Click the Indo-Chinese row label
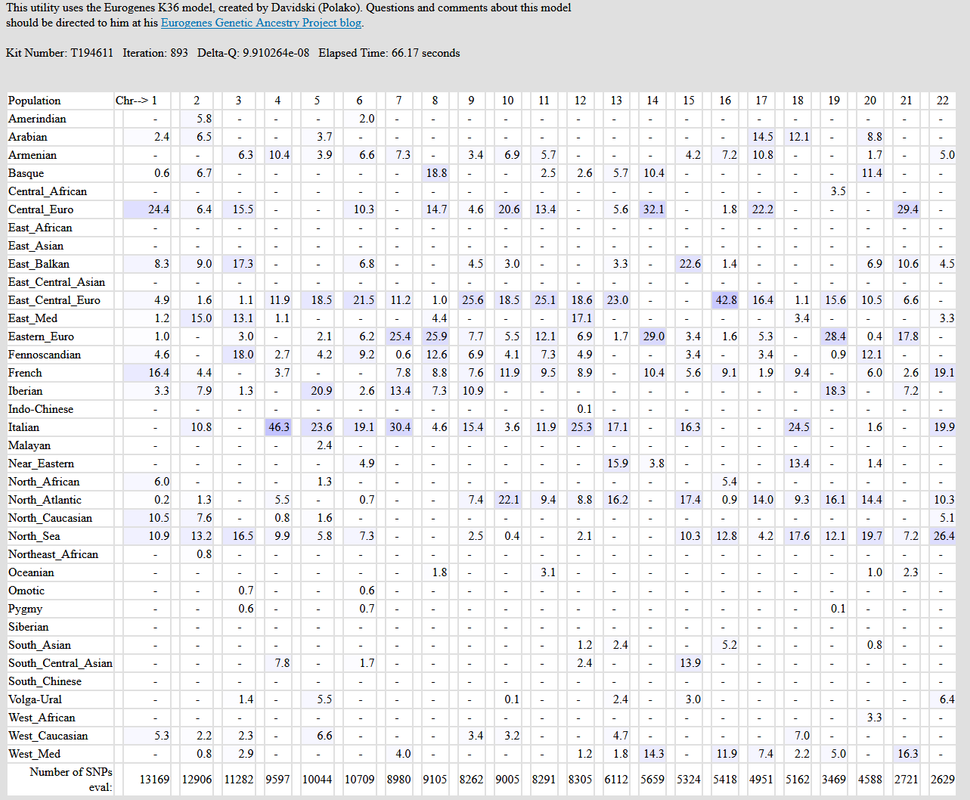970x800 pixels. point(41,409)
